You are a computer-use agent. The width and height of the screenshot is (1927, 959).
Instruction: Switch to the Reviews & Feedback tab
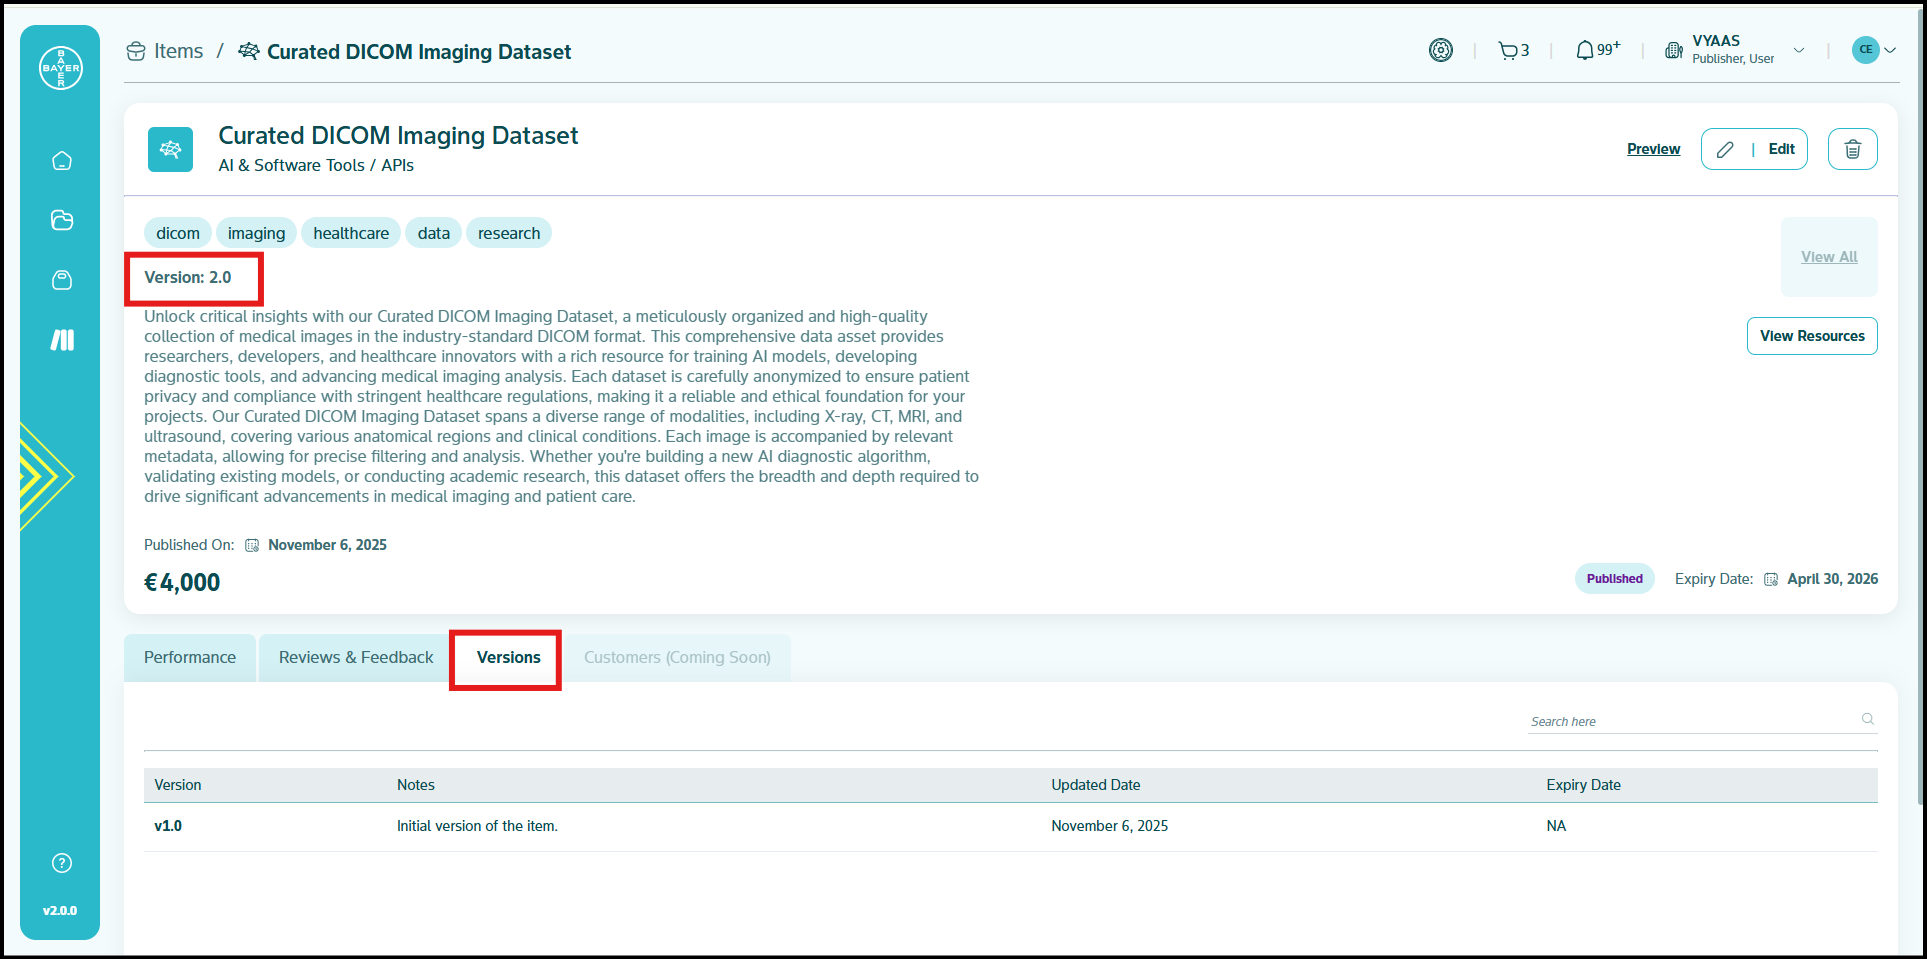[356, 657]
